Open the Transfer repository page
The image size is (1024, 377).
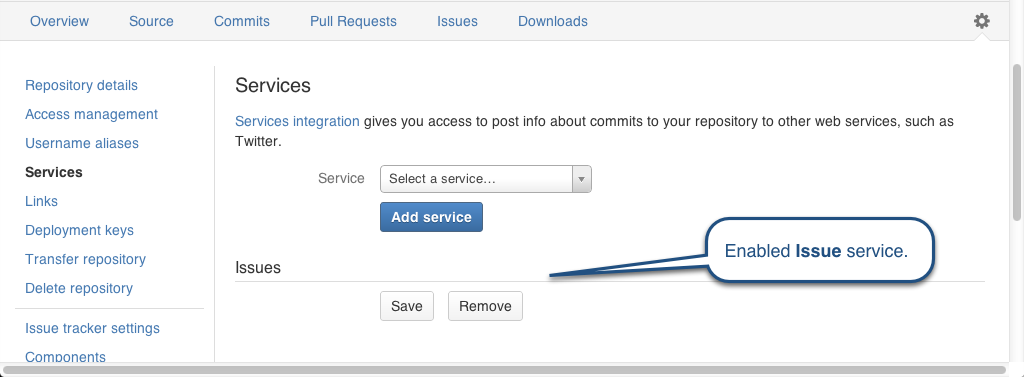point(86,259)
